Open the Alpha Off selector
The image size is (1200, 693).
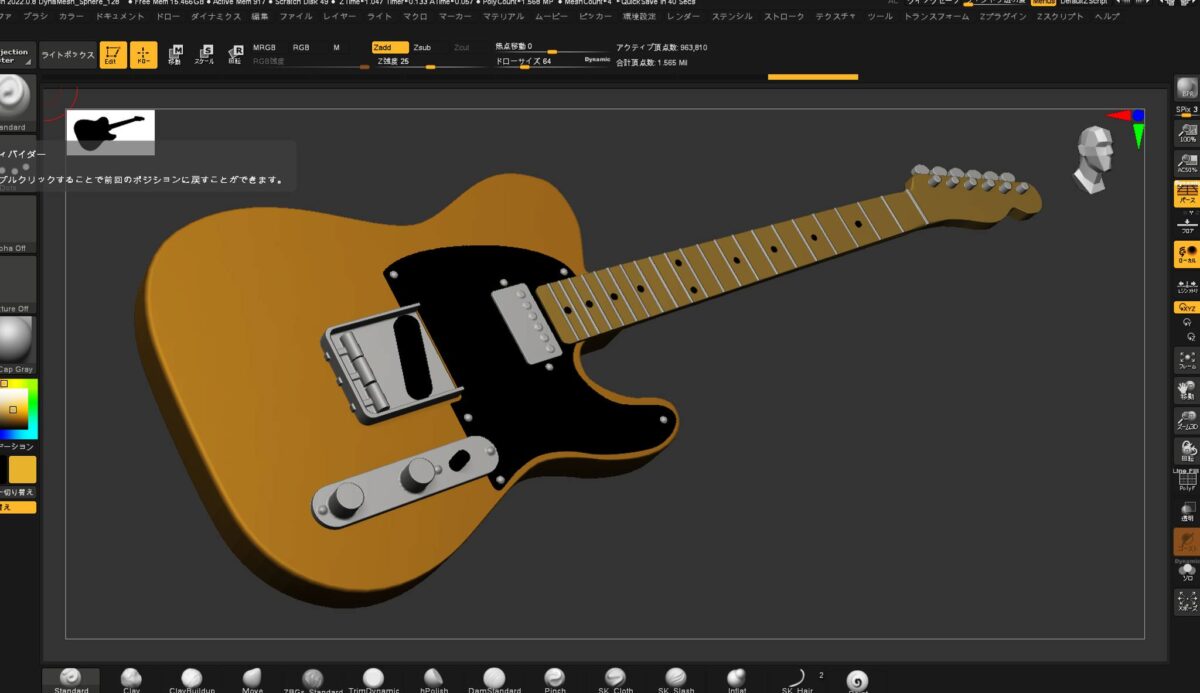coord(15,222)
